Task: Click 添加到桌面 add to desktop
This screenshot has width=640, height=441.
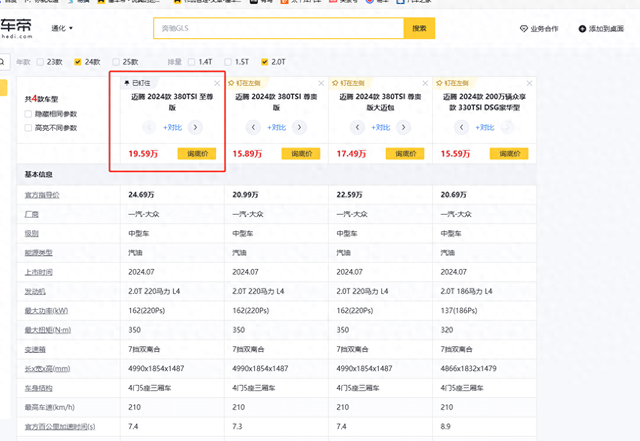Action: click(601, 29)
